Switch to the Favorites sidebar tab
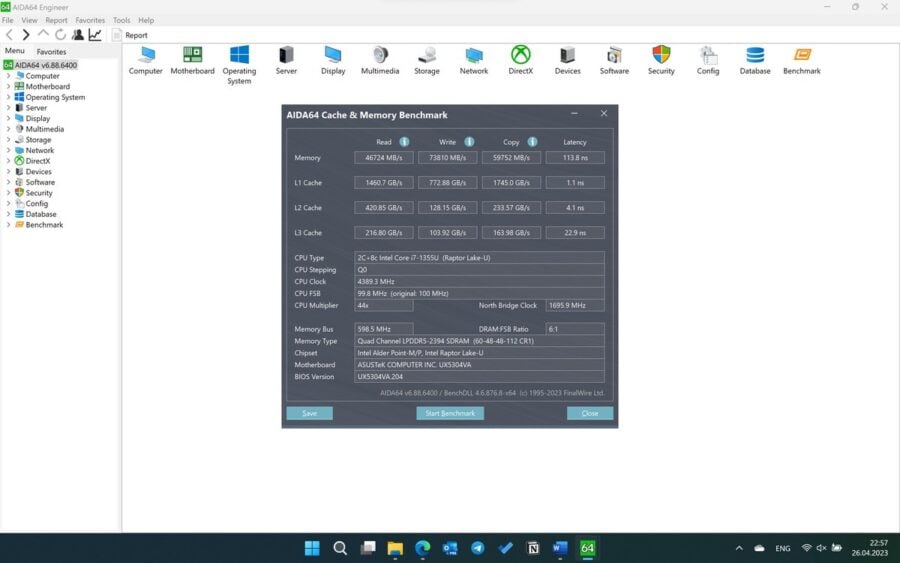 click(51, 52)
